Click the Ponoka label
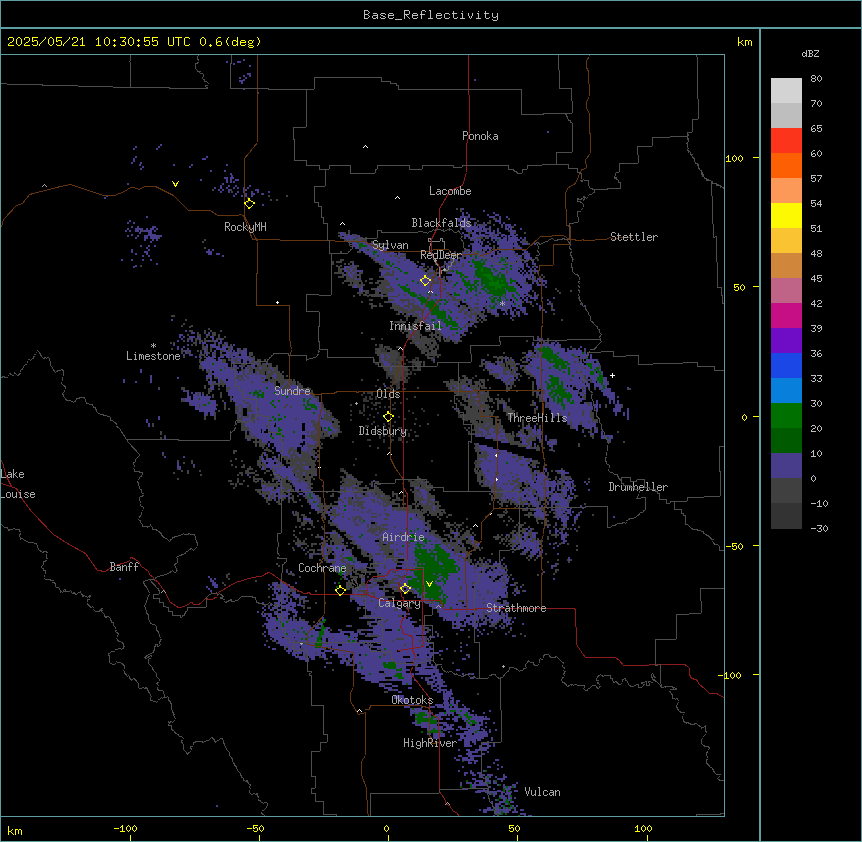Screen dimensions: 862x842 [x=480, y=136]
